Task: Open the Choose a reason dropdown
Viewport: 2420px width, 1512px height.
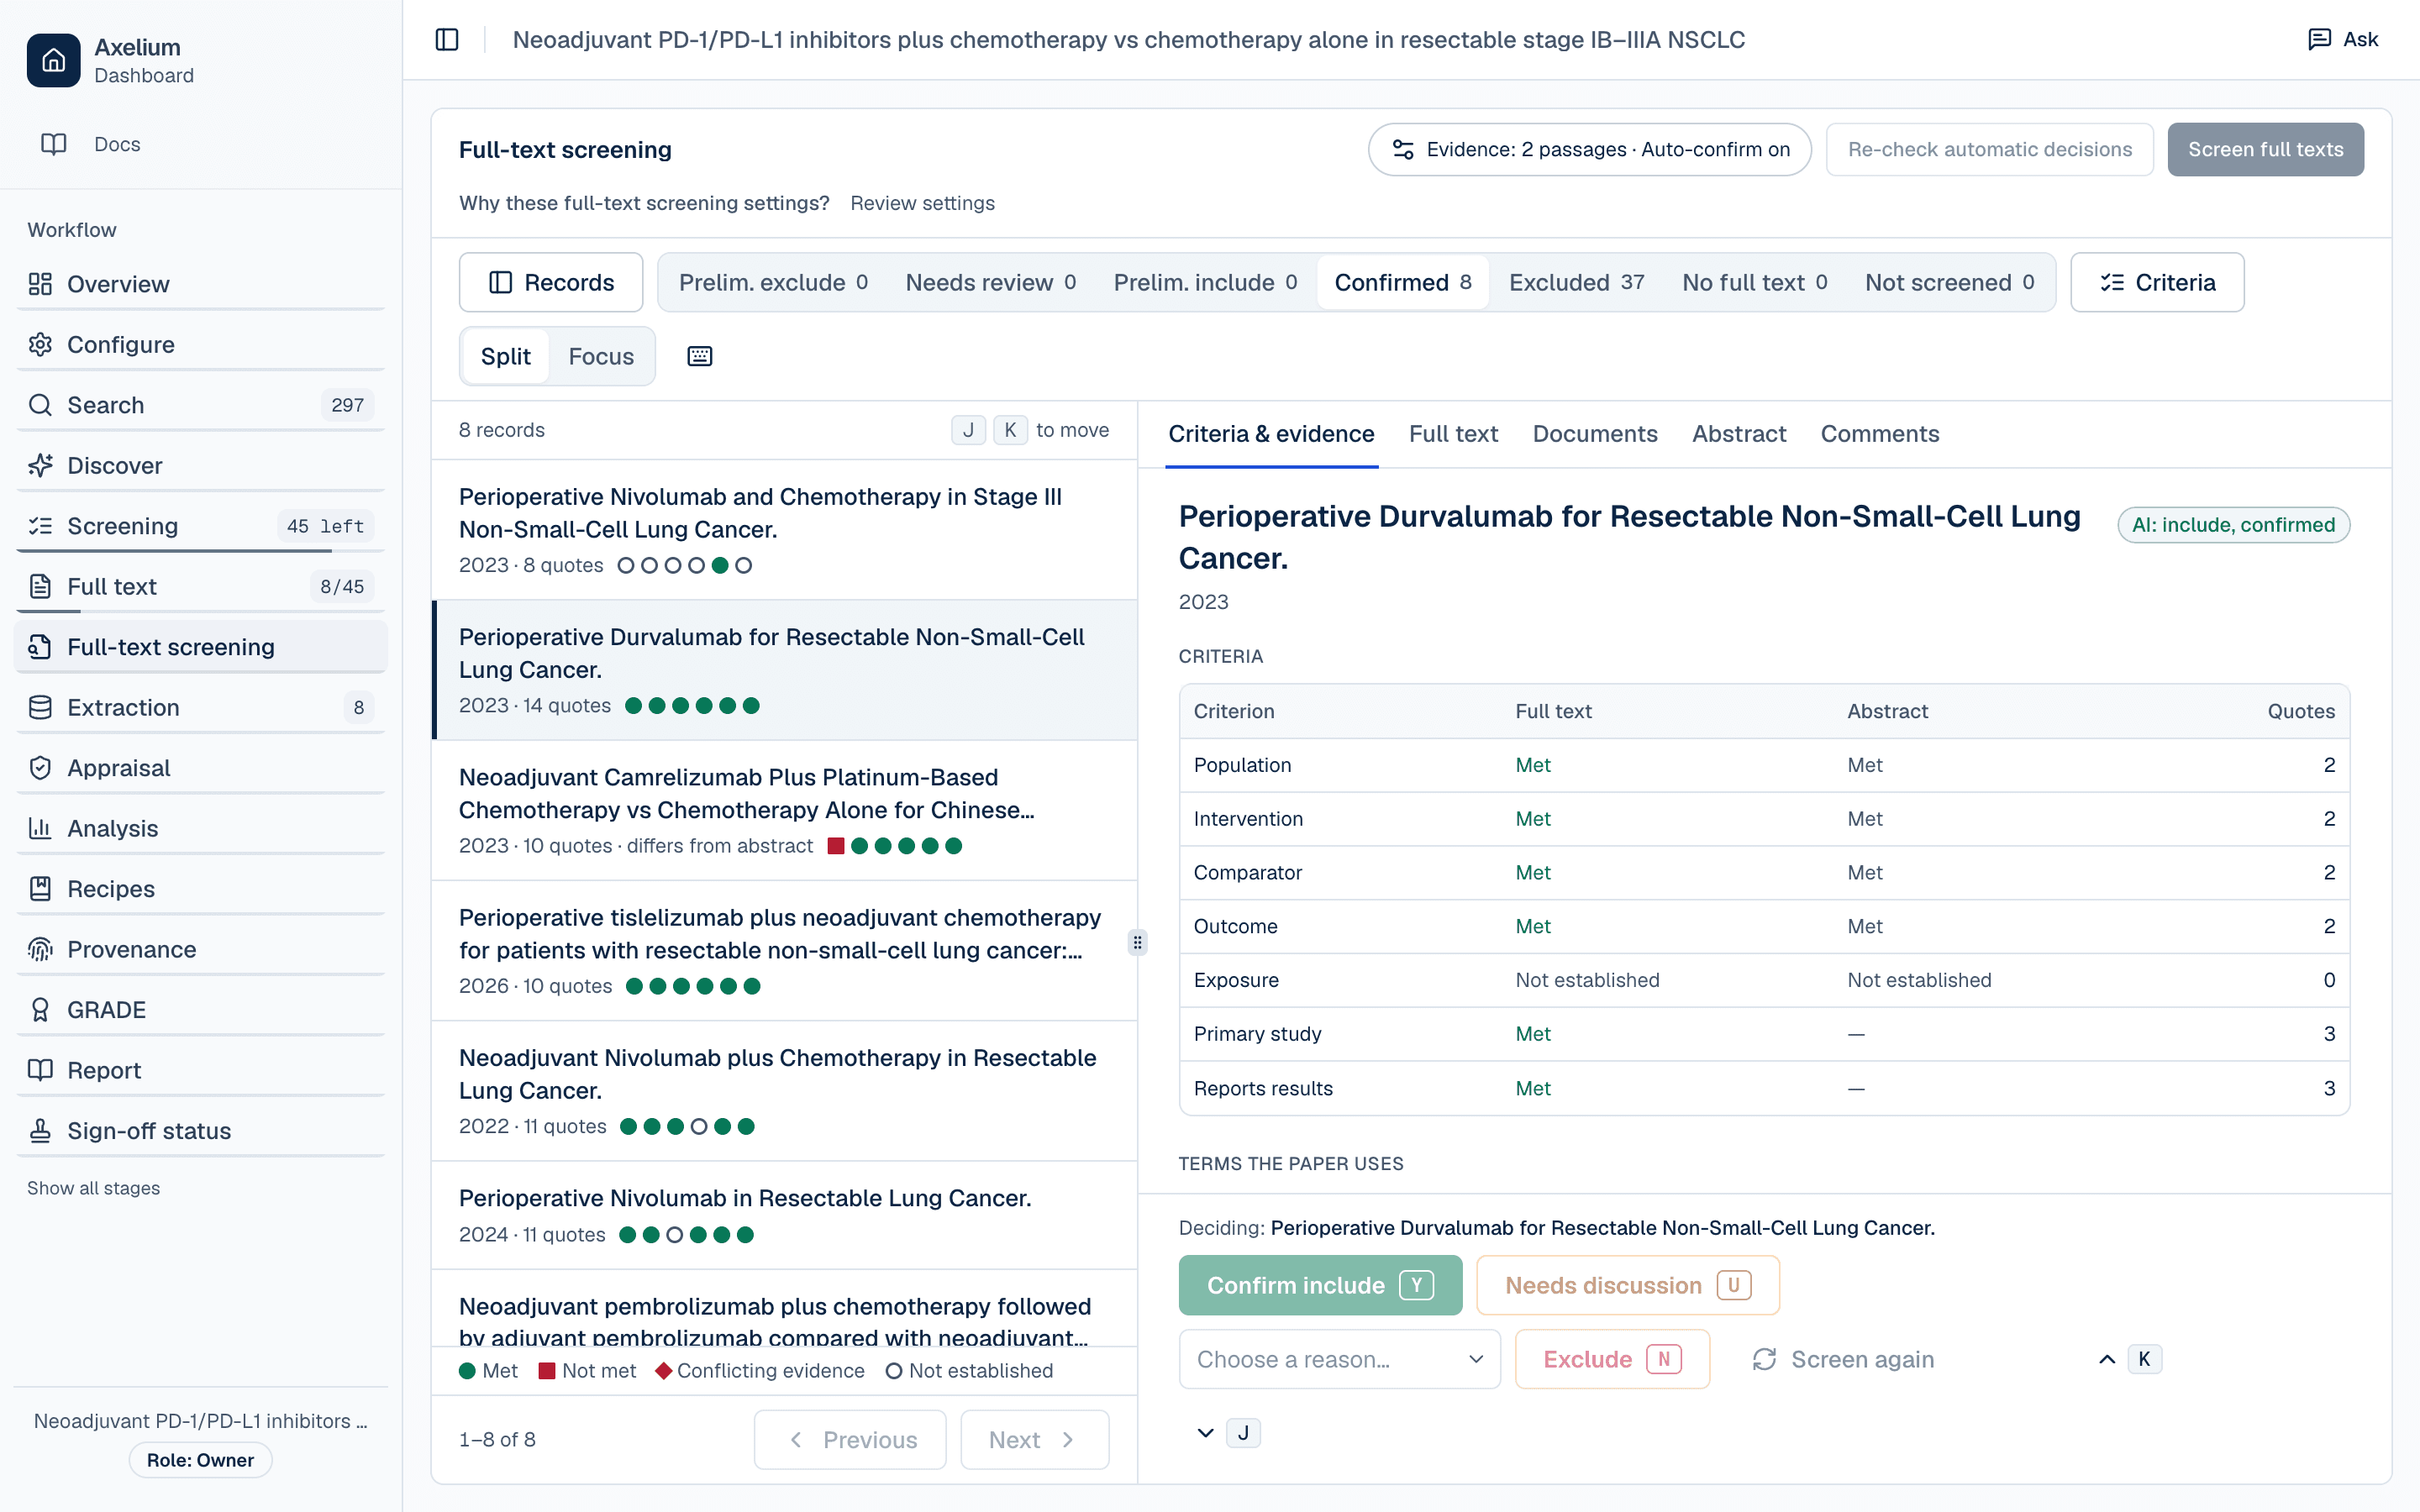Action: pos(1340,1359)
